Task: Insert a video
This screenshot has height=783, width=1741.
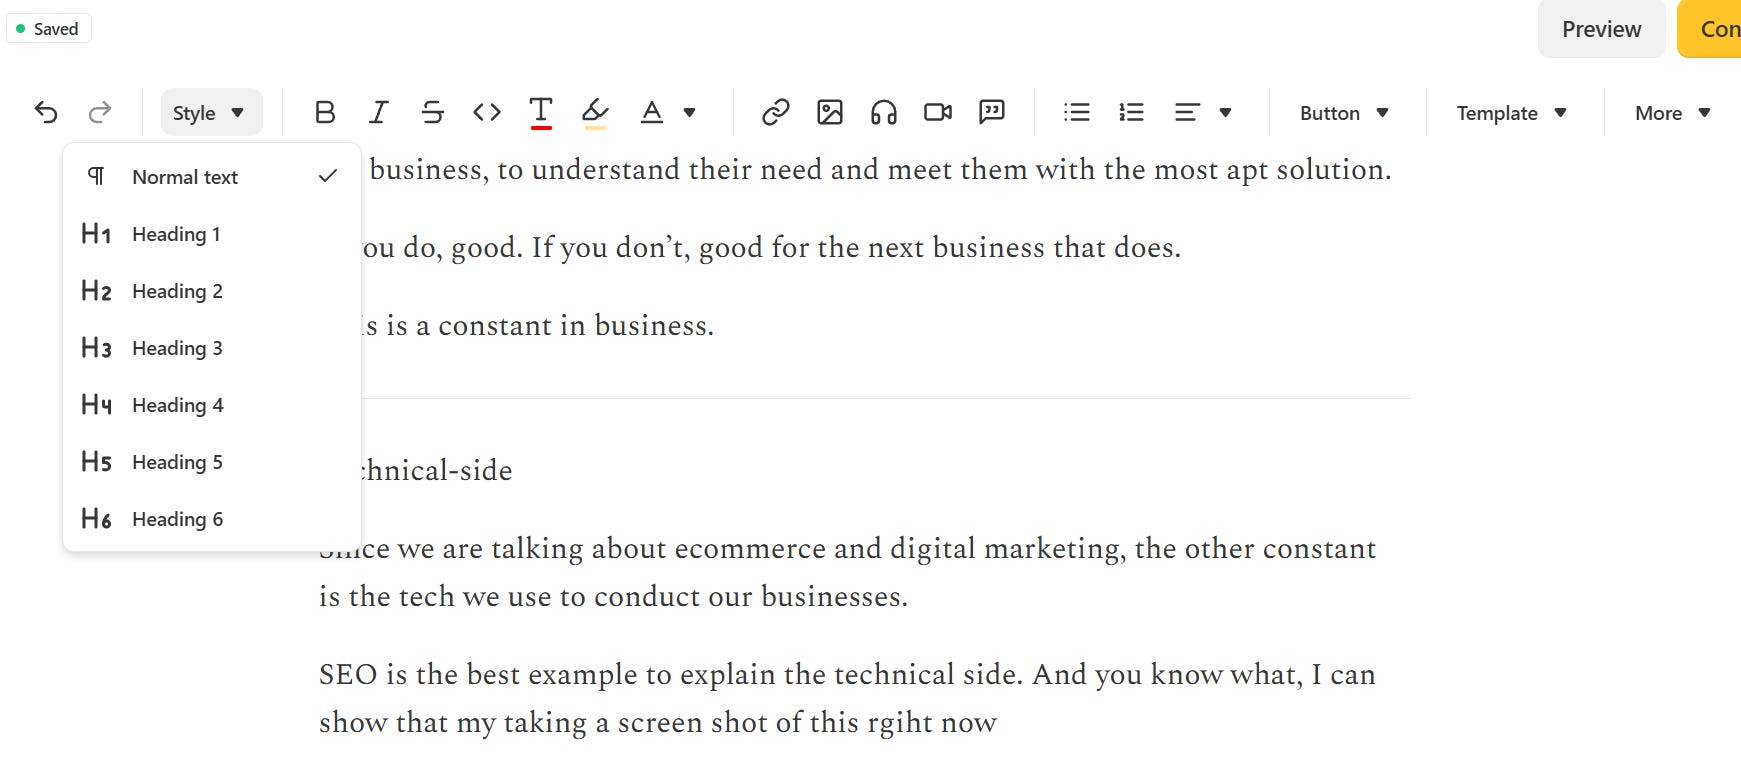Action: tap(938, 112)
